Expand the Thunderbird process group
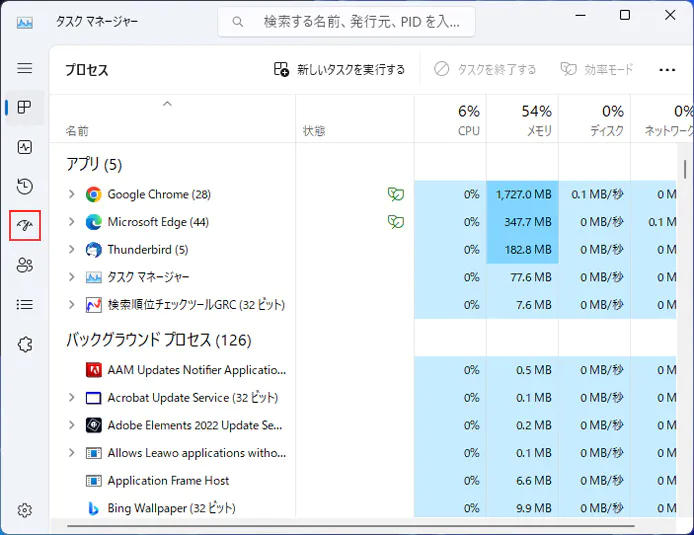This screenshot has width=694, height=535. tap(71, 249)
